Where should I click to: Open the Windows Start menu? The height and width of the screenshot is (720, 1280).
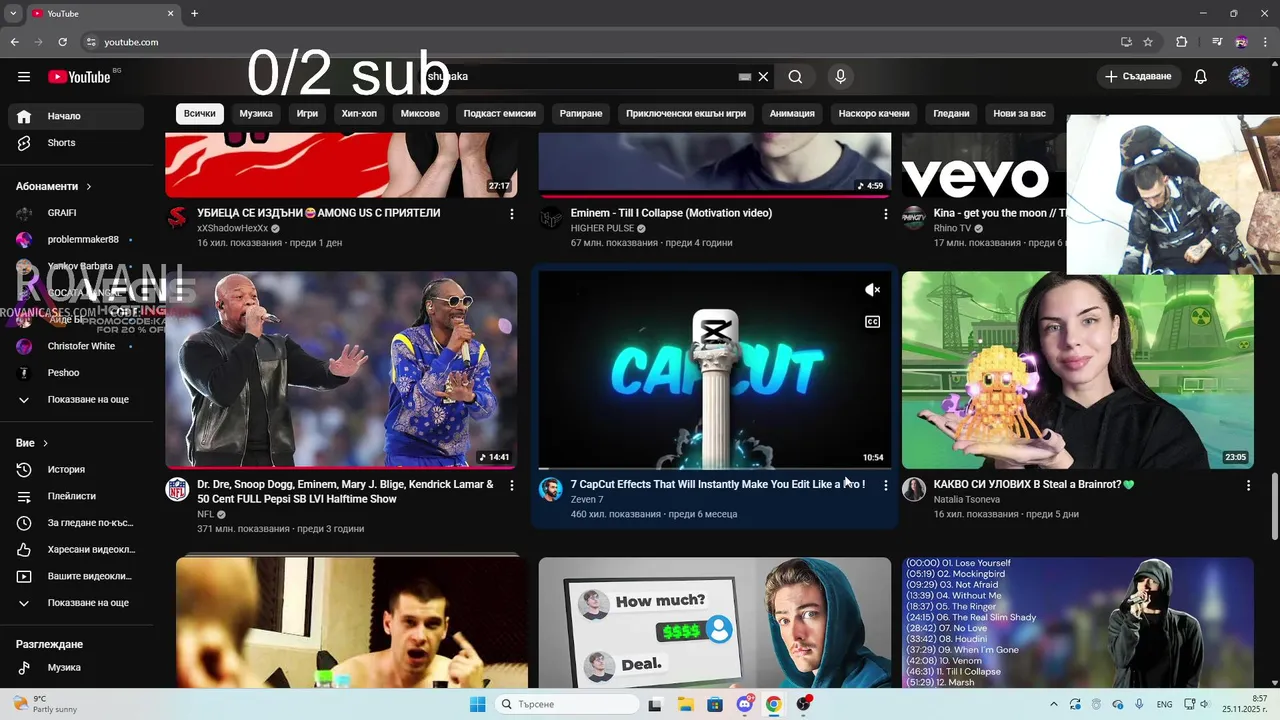click(x=478, y=704)
